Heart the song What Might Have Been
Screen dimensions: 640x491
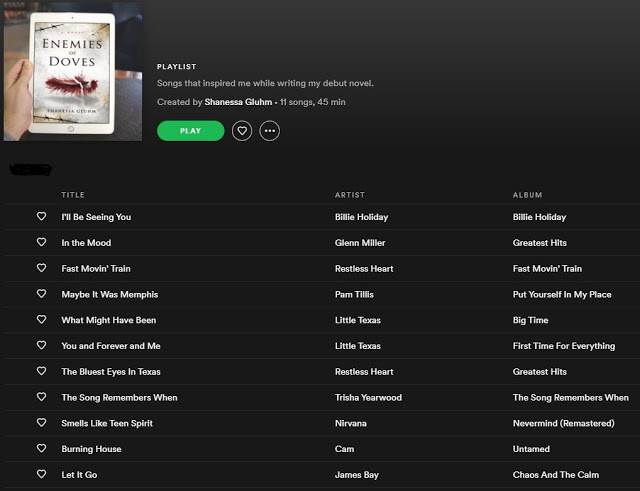pyautogui.click(x=41, y=320)
